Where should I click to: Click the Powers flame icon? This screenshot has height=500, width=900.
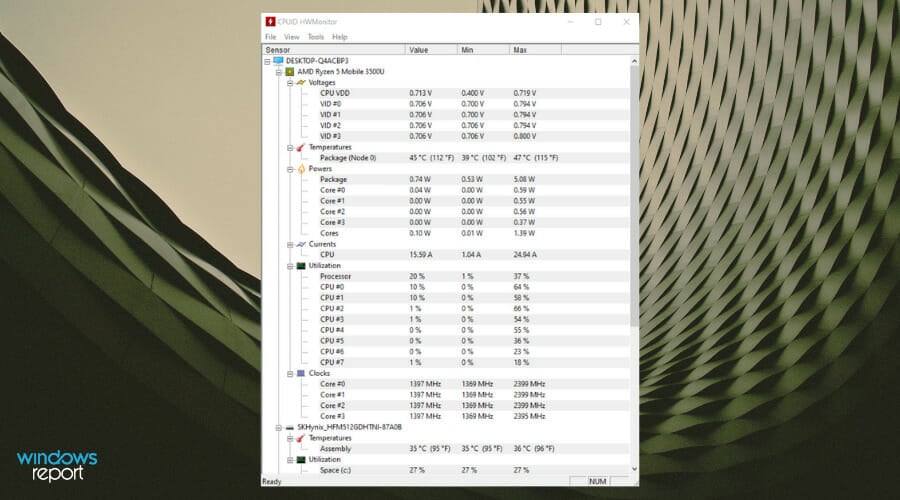click(301, 169)
